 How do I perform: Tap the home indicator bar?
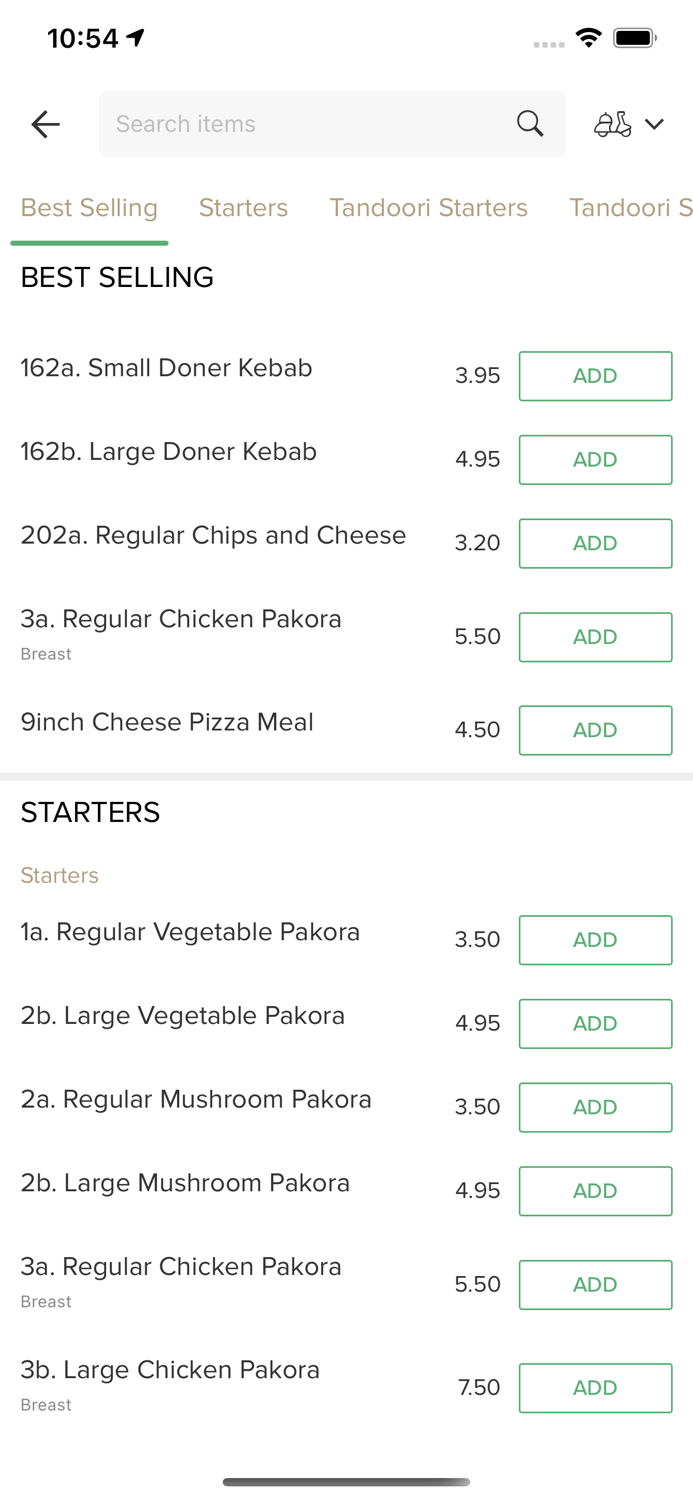tap(346, 1482)
